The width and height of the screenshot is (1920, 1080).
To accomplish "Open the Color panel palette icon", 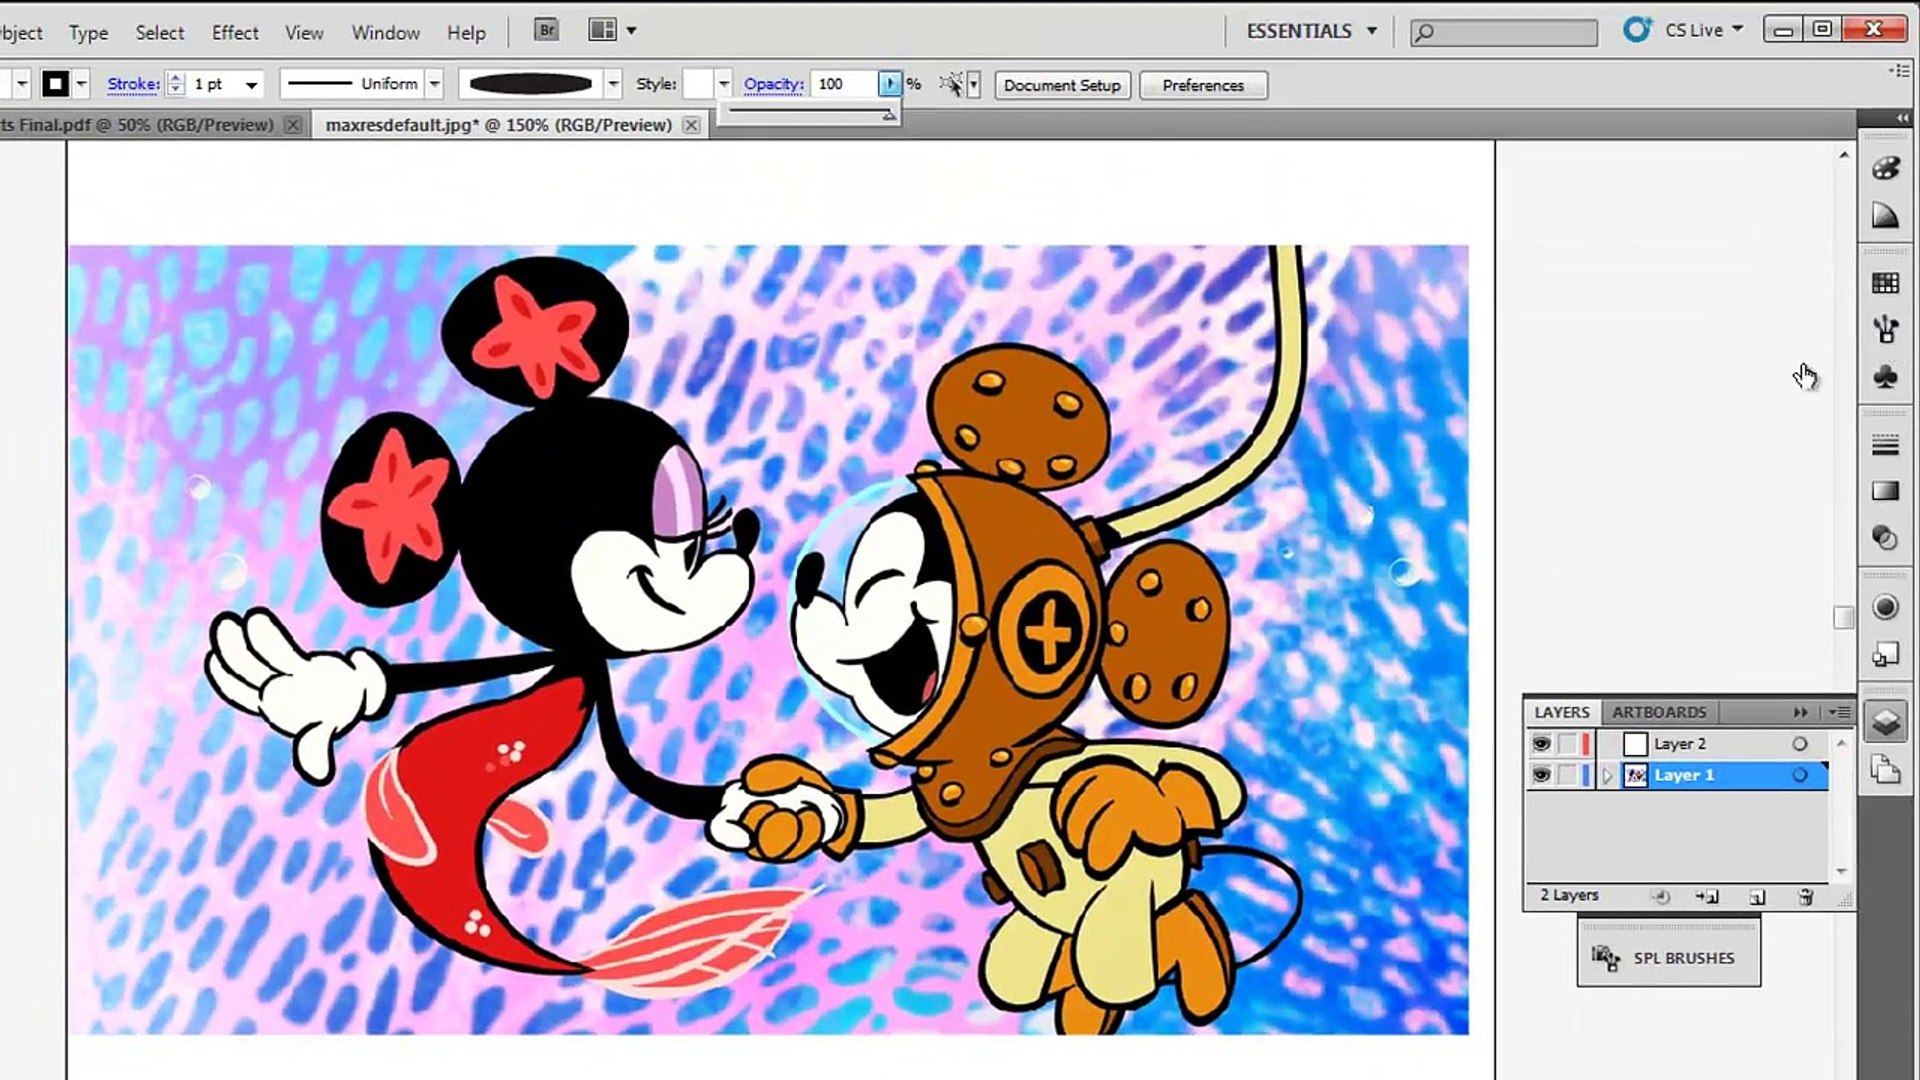I will click(1885, 168).
